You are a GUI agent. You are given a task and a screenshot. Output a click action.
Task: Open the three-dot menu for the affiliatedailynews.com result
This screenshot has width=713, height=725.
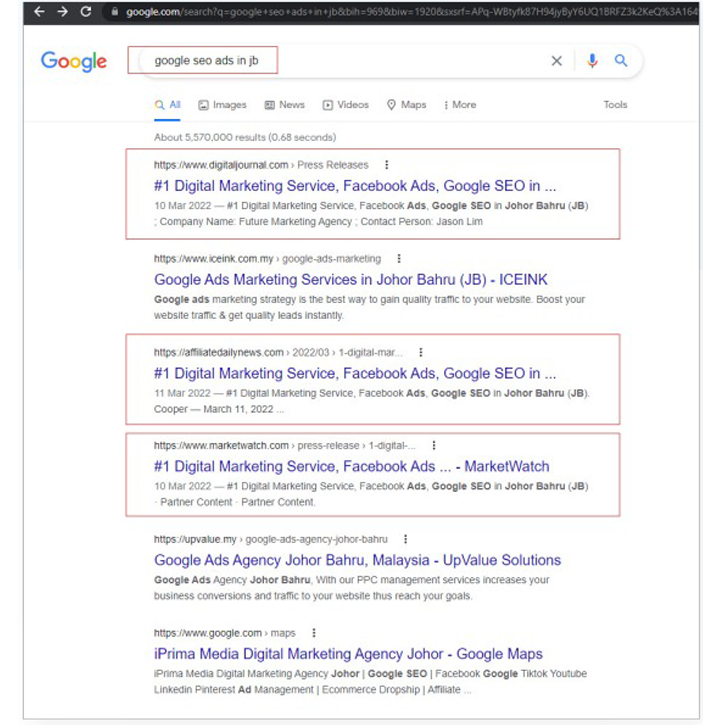421,352
